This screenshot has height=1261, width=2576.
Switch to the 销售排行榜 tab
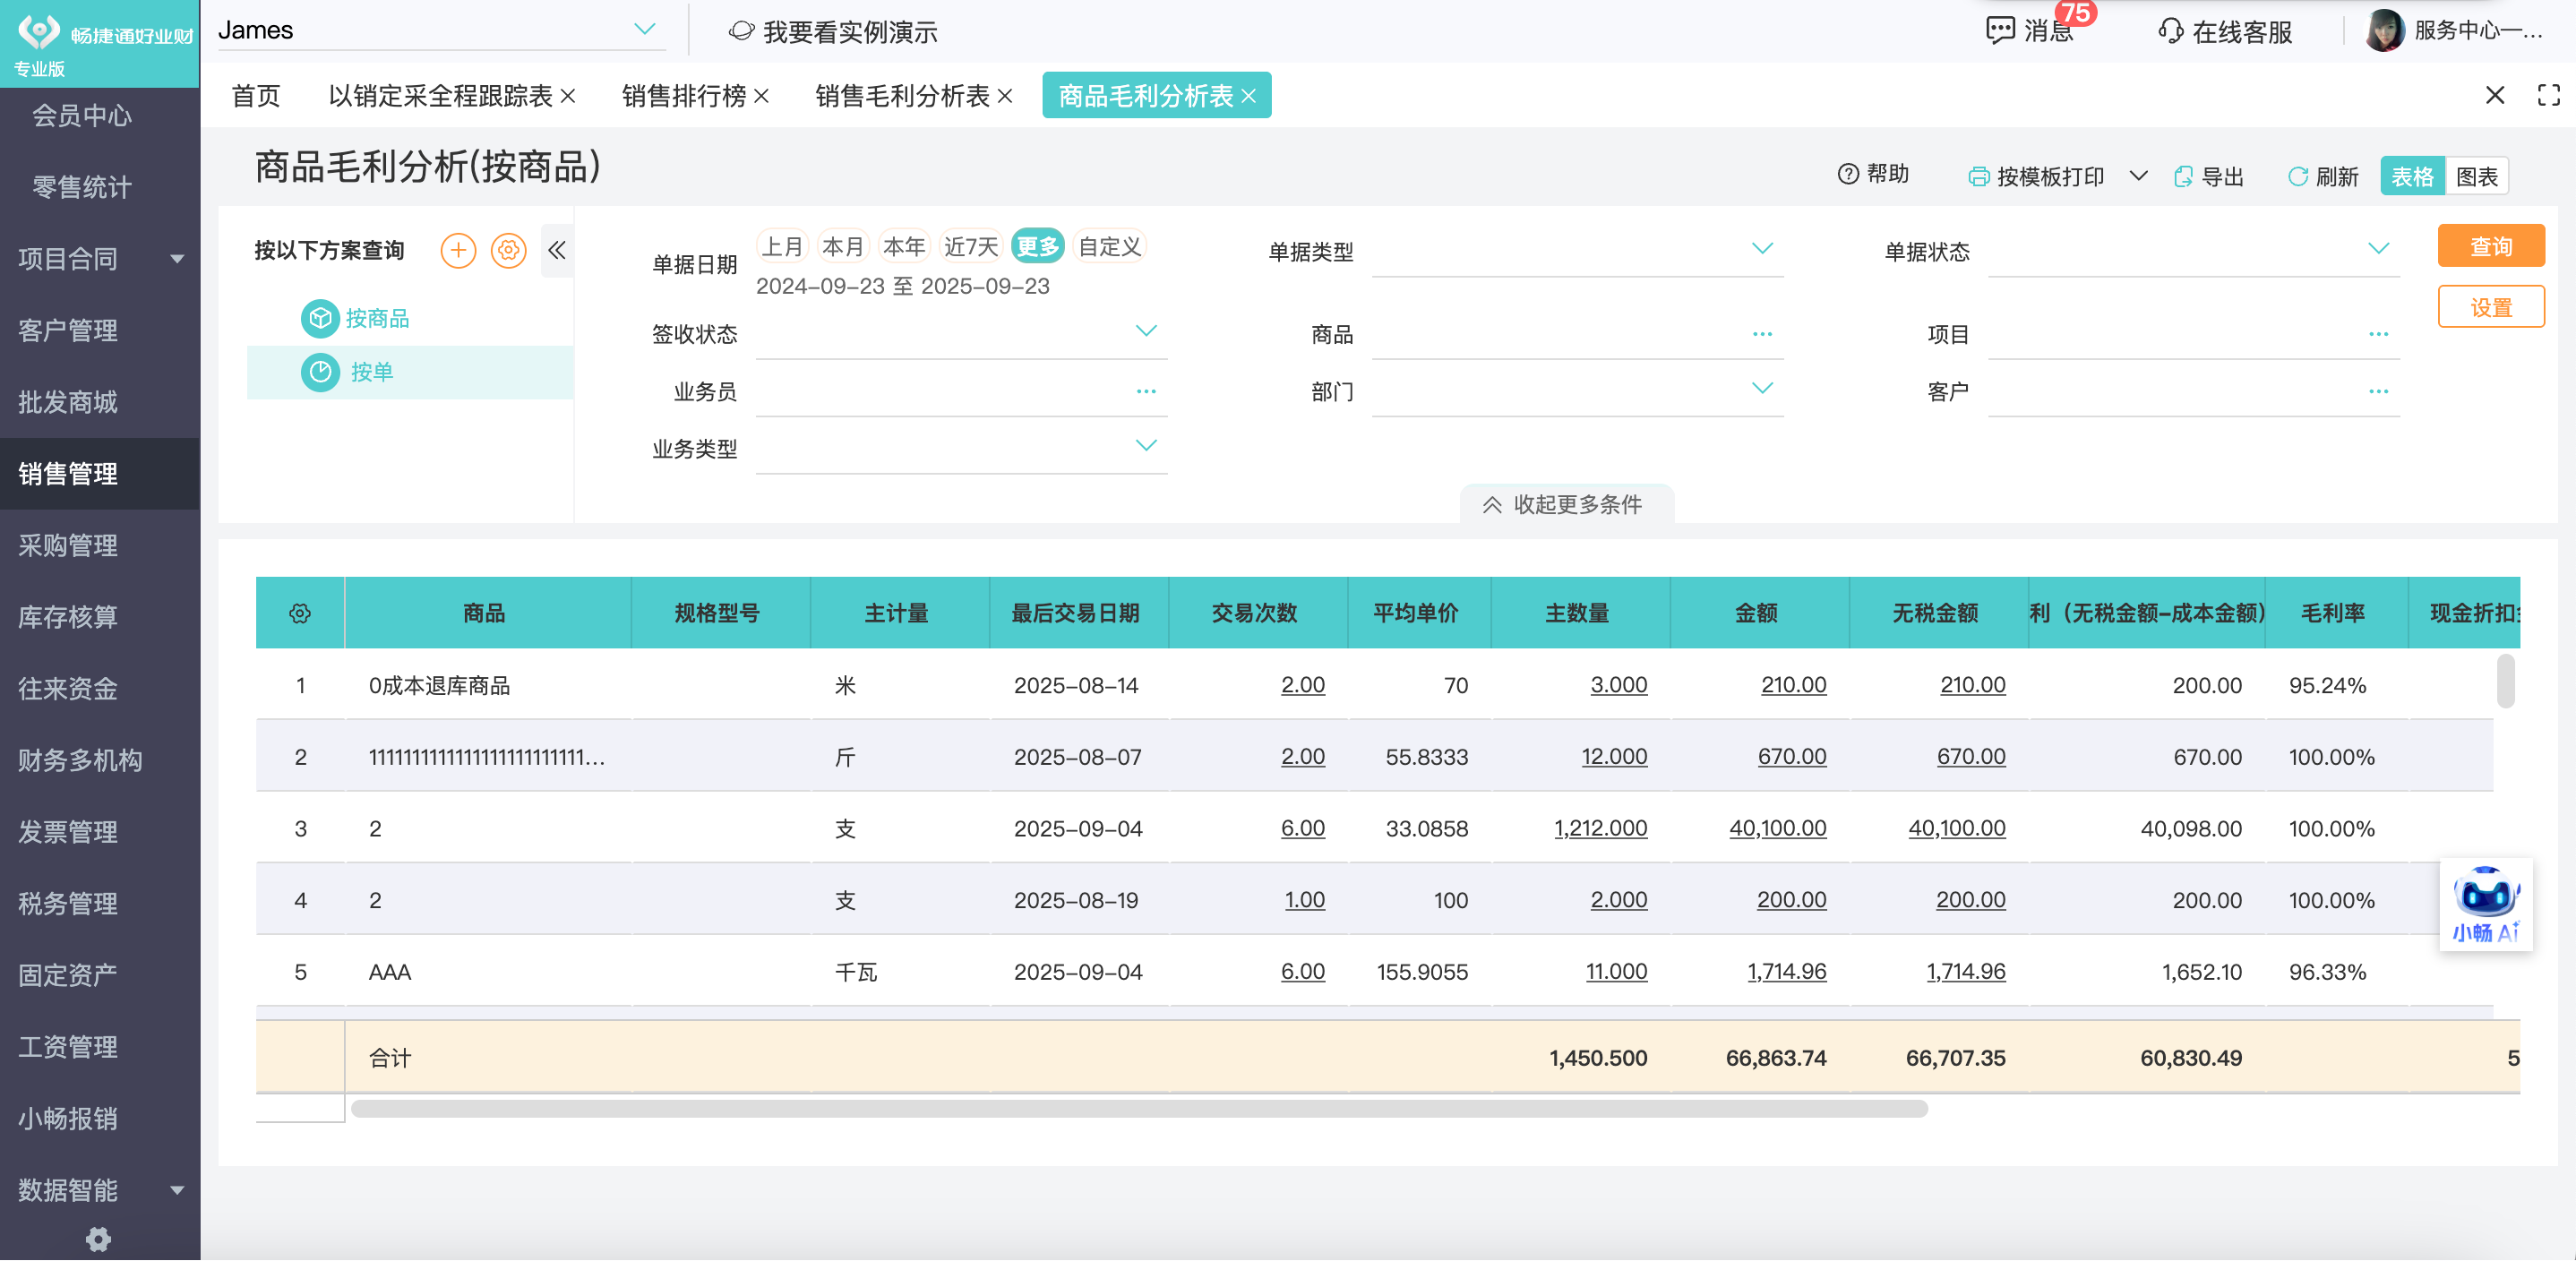click(684, 96)
